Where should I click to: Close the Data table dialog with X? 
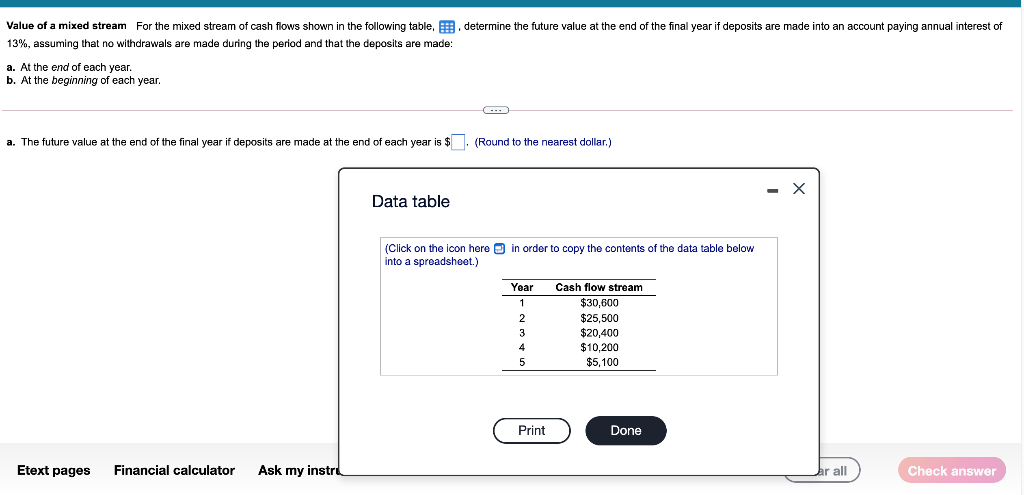click(799, 189)
